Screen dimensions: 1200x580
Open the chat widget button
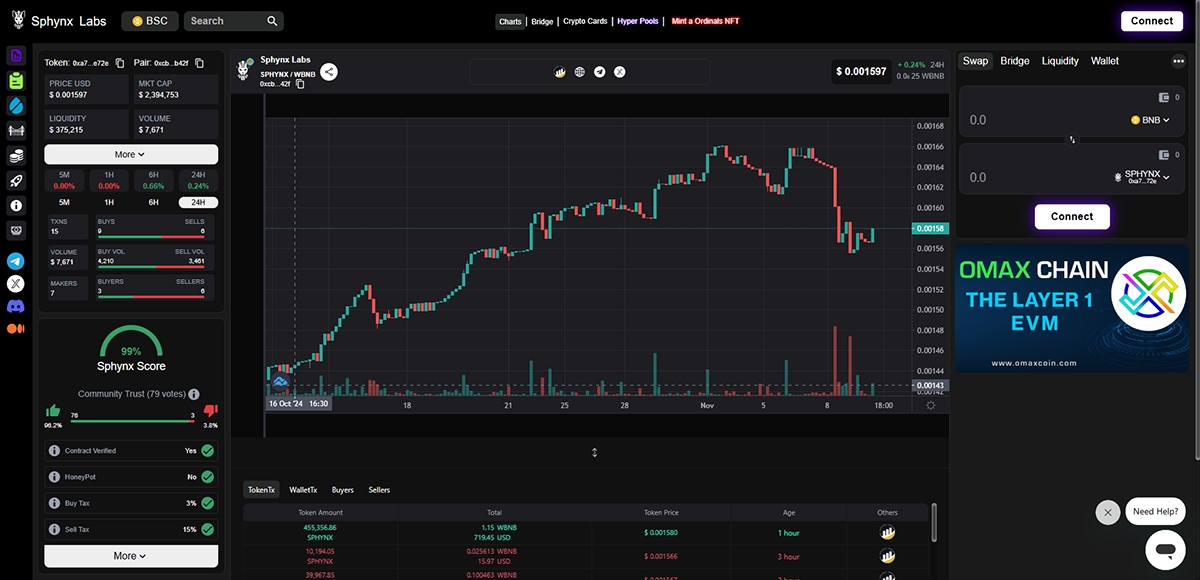tap(1164, 551)
